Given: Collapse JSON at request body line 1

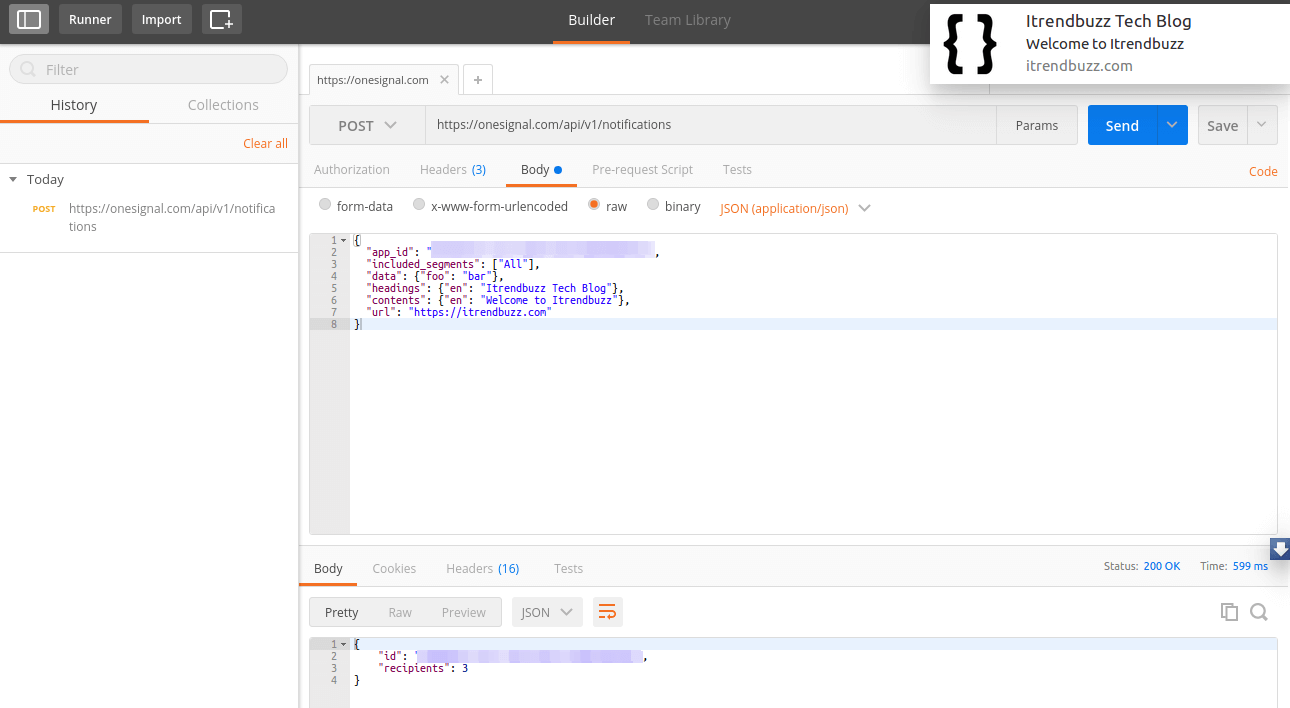Looking at the screenshot, I should pos(344,240).
